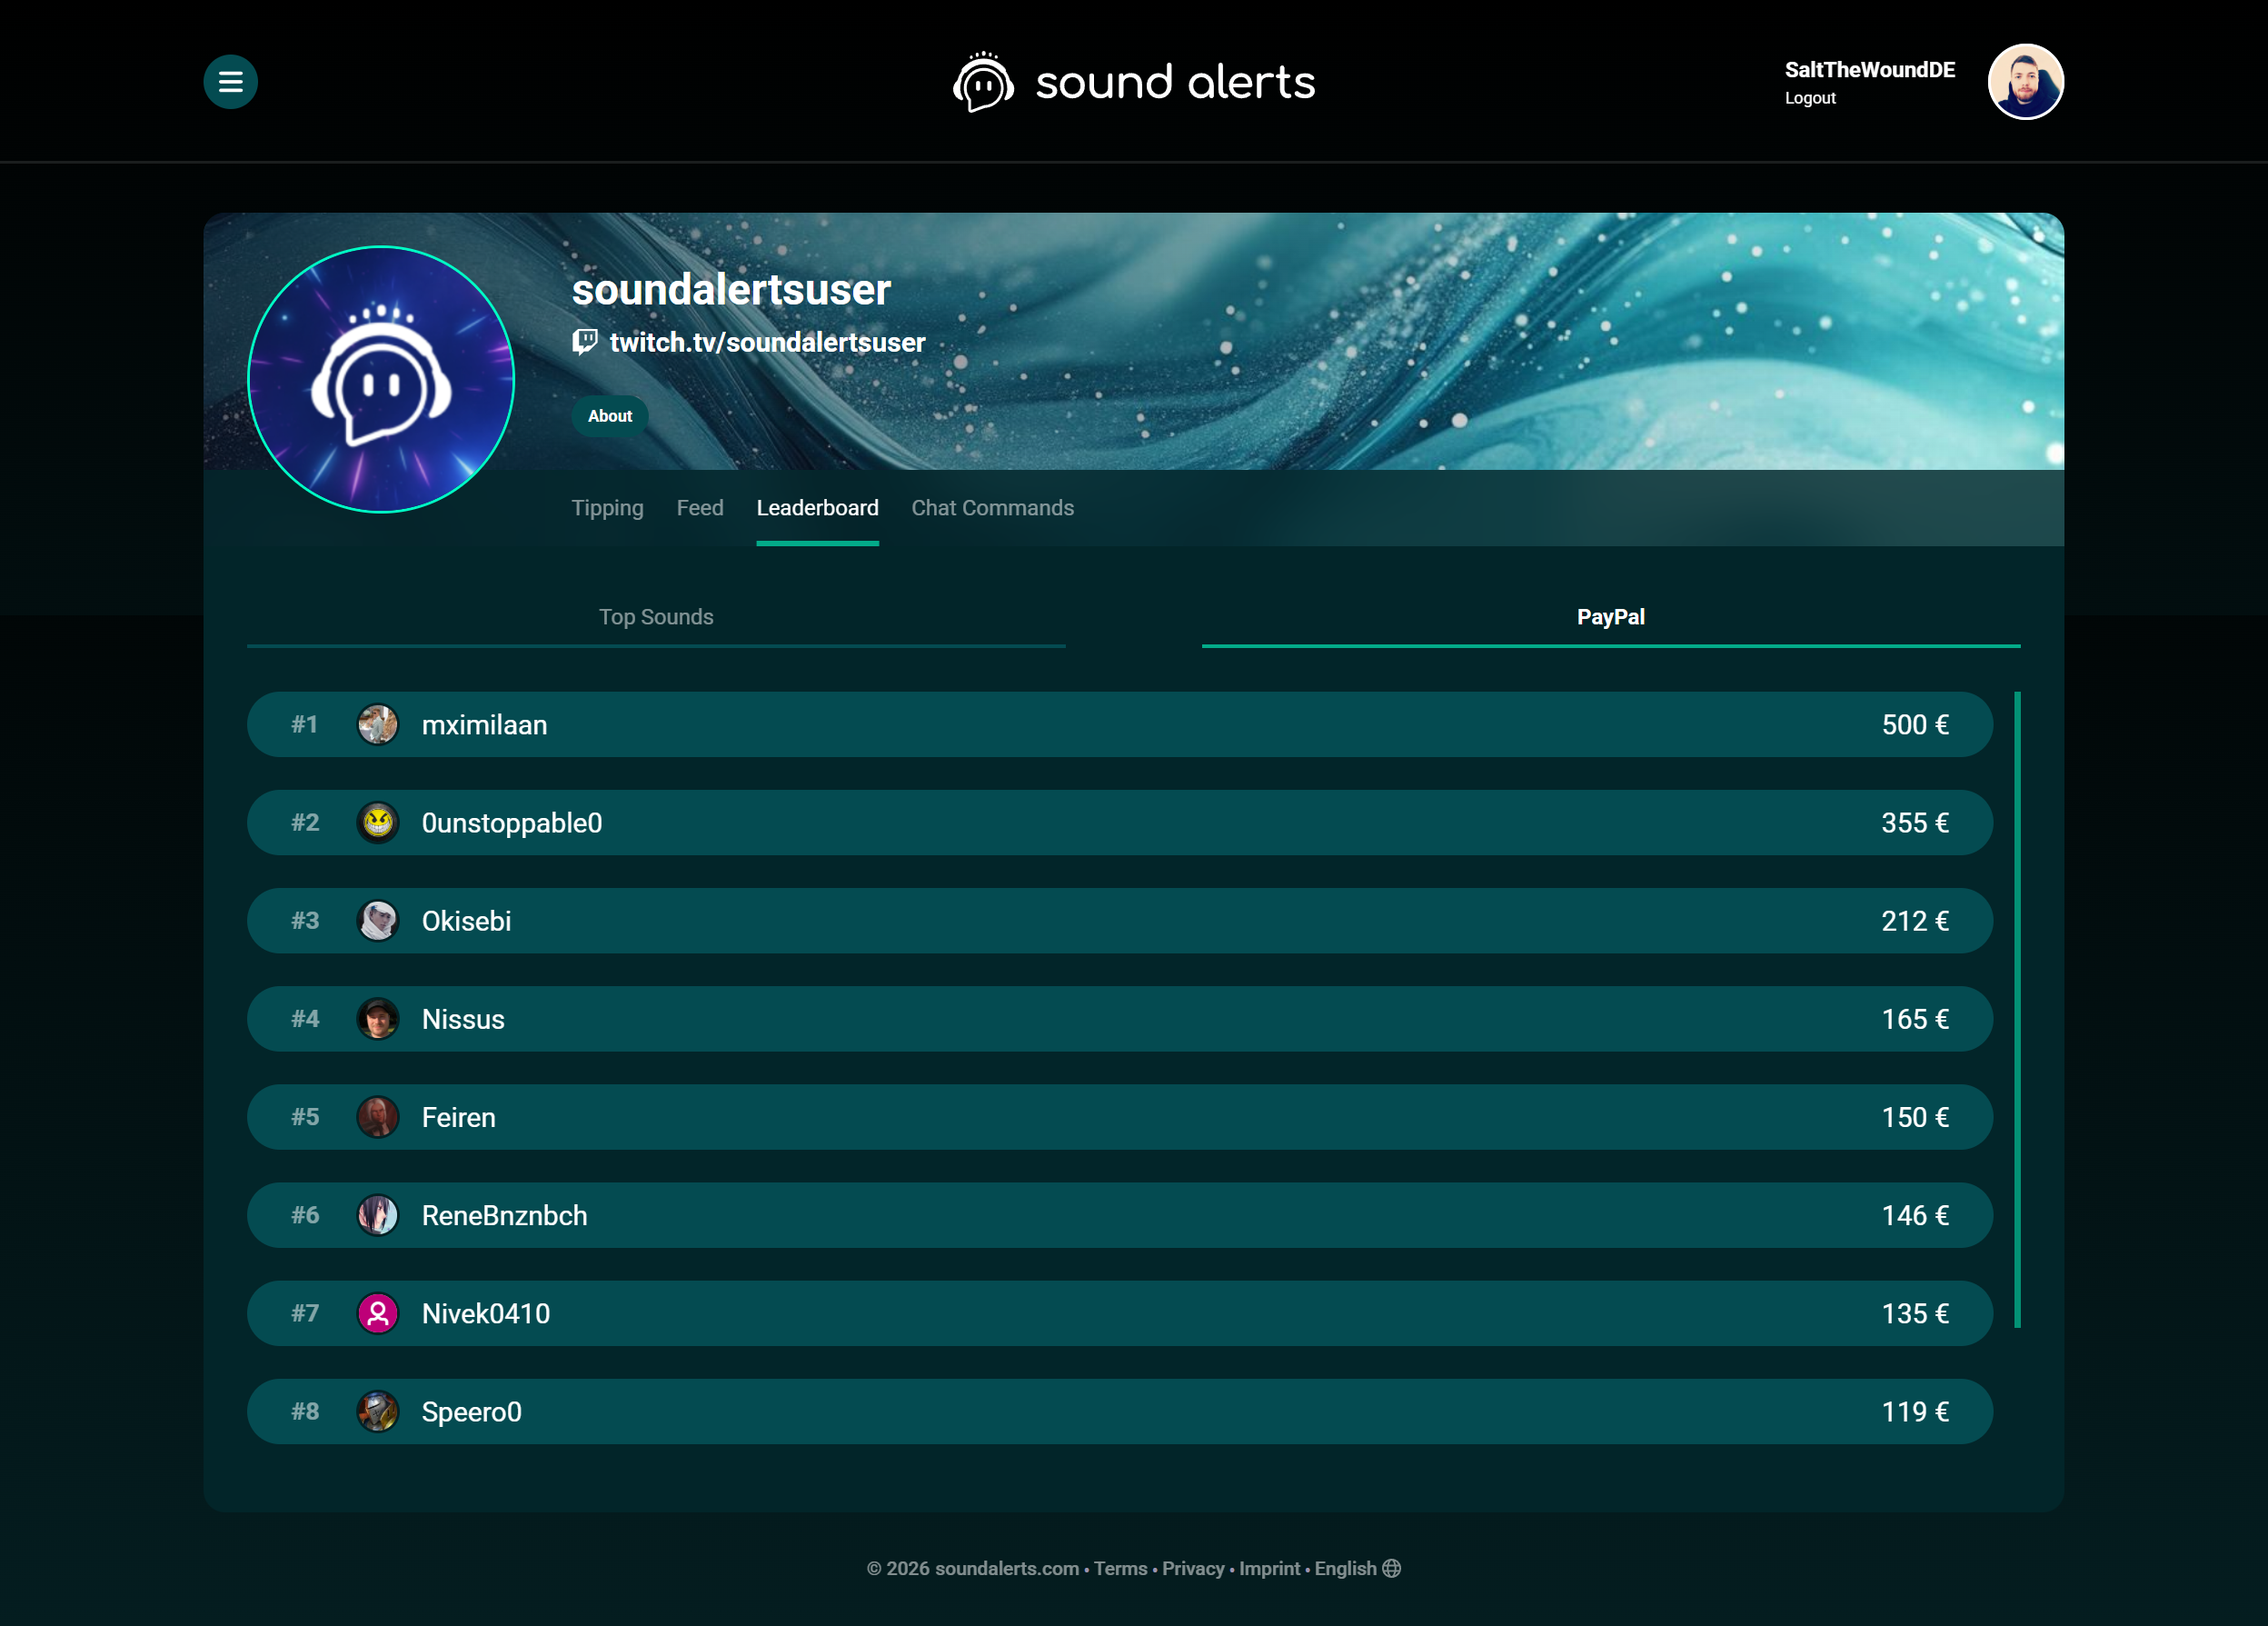Click Nivek0410's pink default avatar
This screenshot has width=2268, height=1626.
pos(378,1313)
